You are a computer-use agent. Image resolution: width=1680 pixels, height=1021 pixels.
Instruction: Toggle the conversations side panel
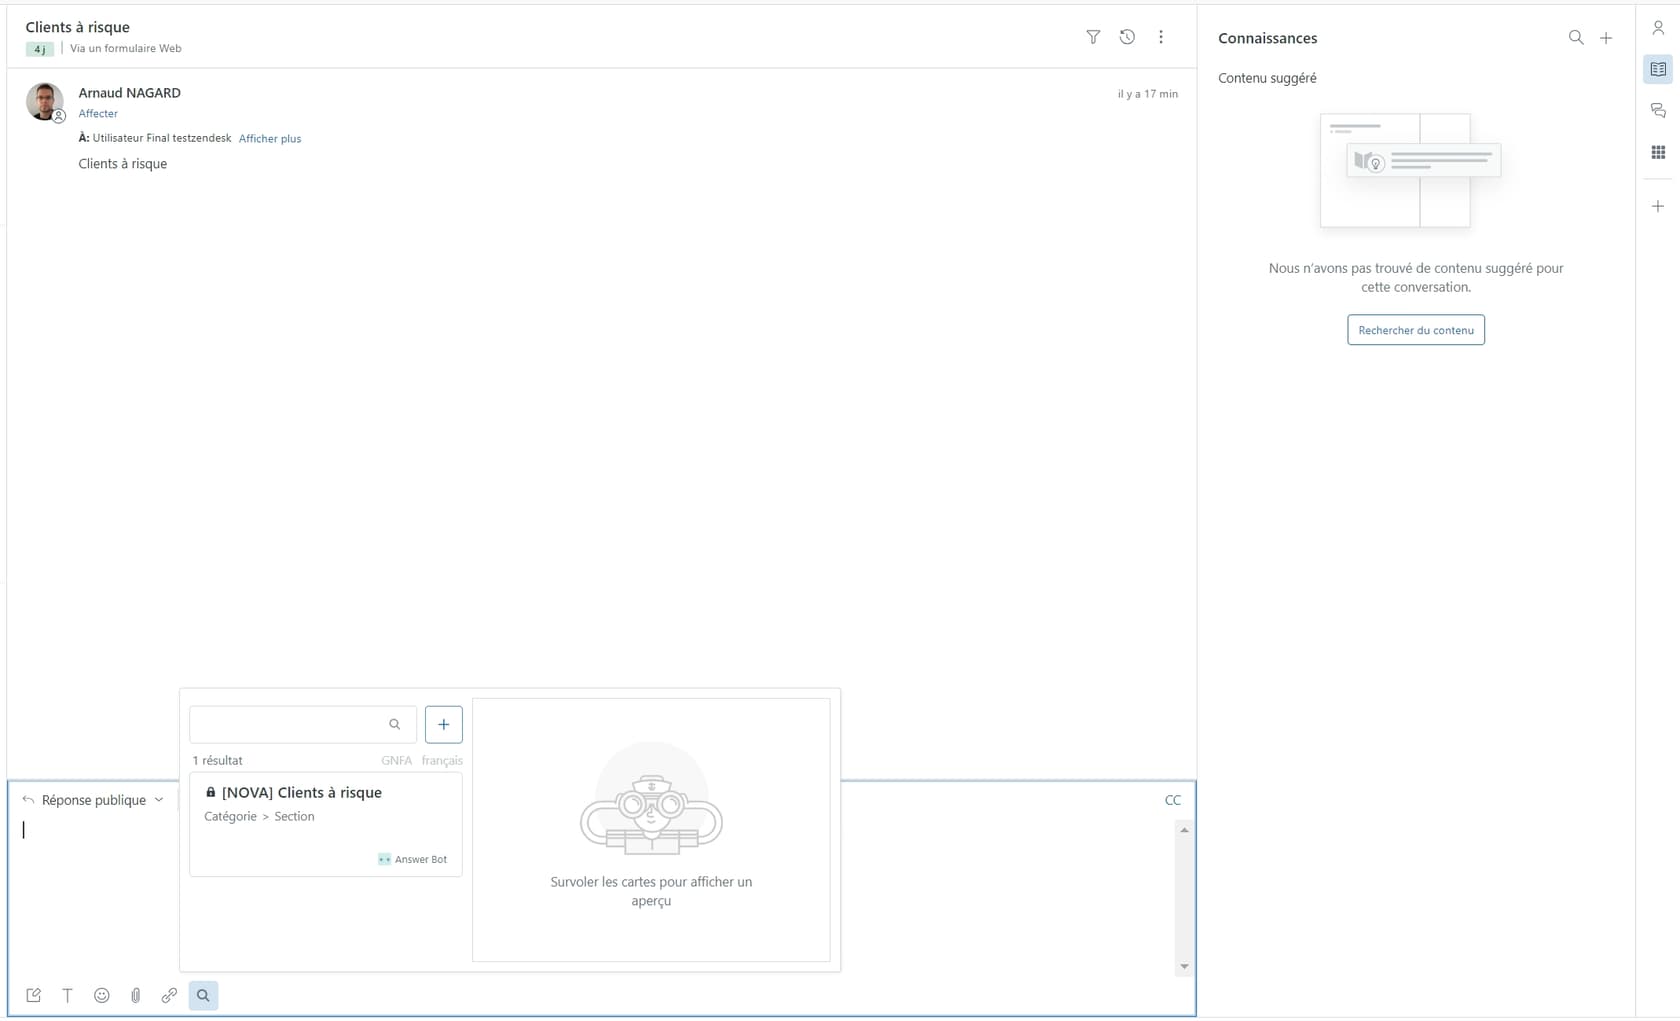[1658, 110]
